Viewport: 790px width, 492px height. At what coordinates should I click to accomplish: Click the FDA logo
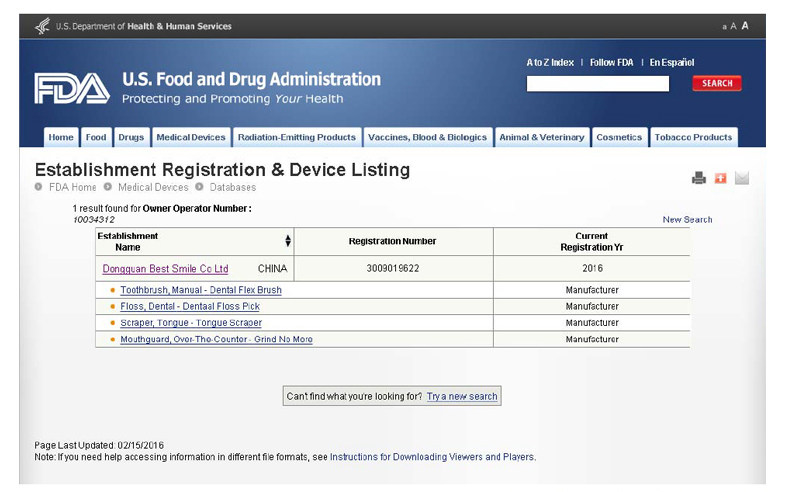(x=71, y=89)
